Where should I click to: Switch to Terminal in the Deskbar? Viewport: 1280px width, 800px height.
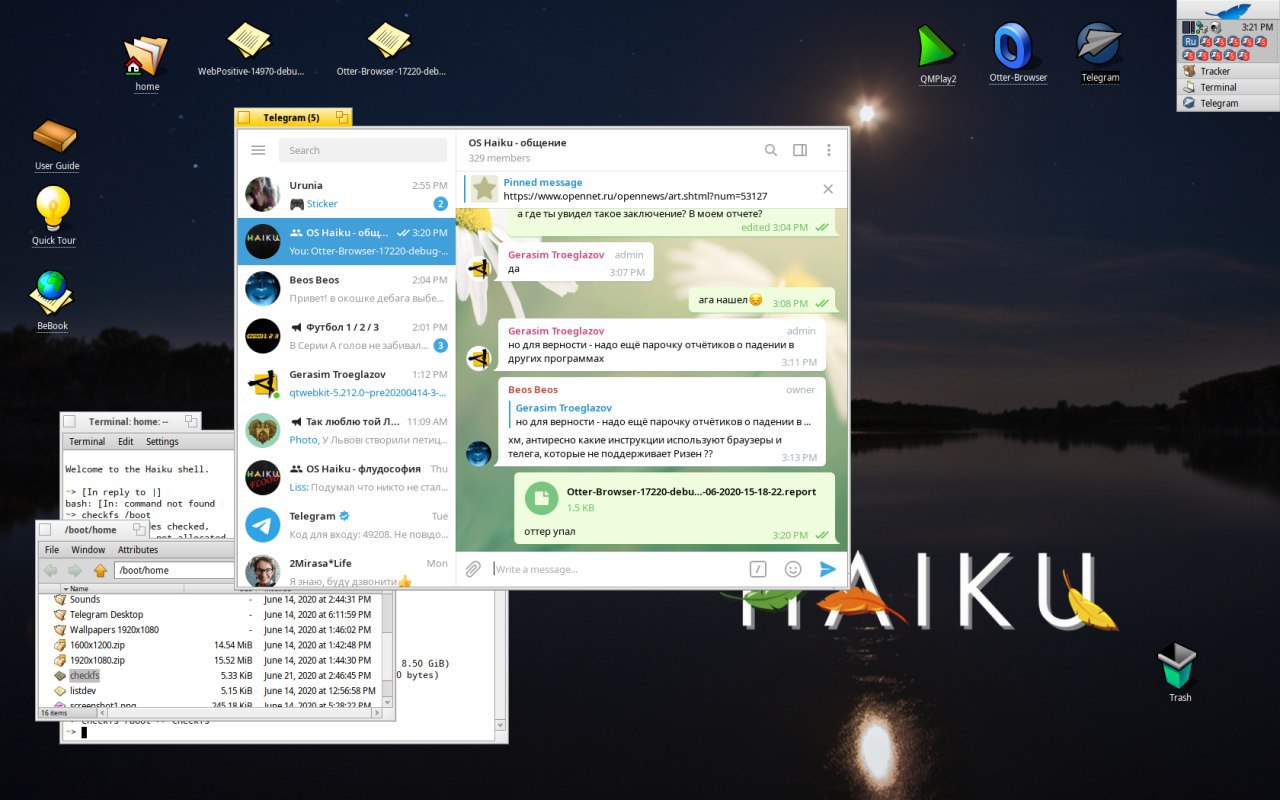(1227, 87)
